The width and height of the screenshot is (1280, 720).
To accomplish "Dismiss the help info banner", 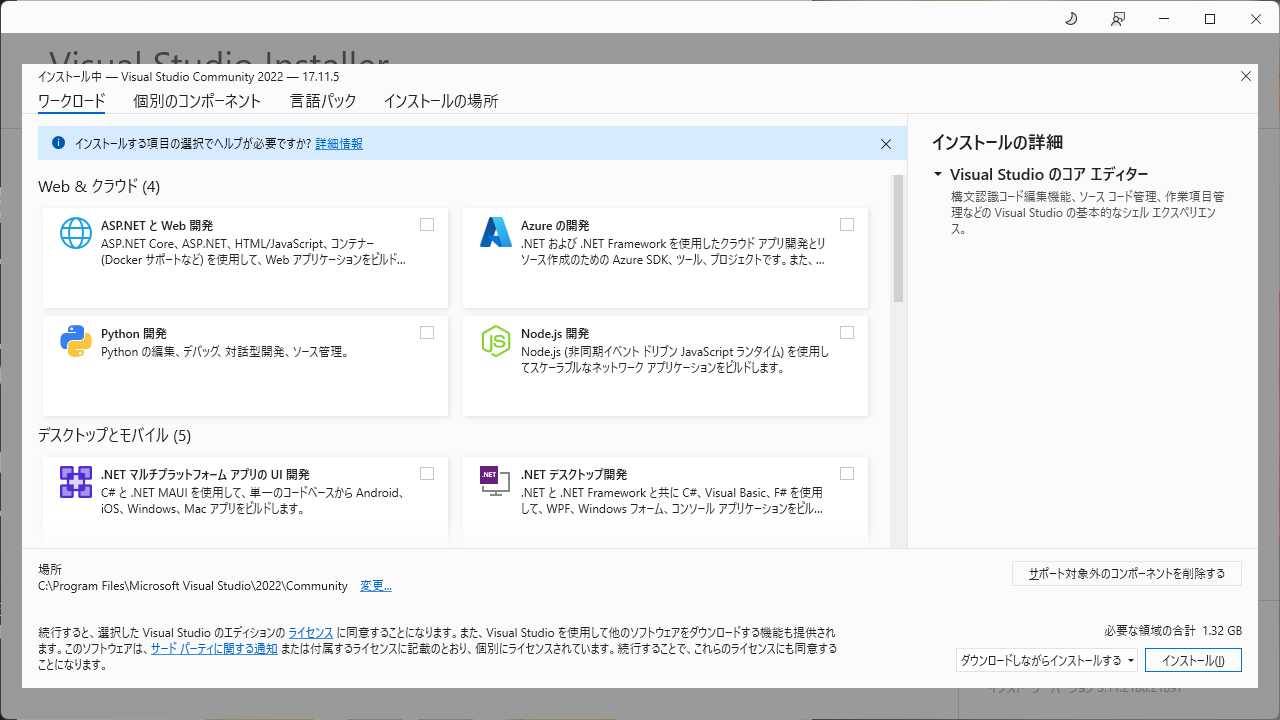I will pos(886,144).
